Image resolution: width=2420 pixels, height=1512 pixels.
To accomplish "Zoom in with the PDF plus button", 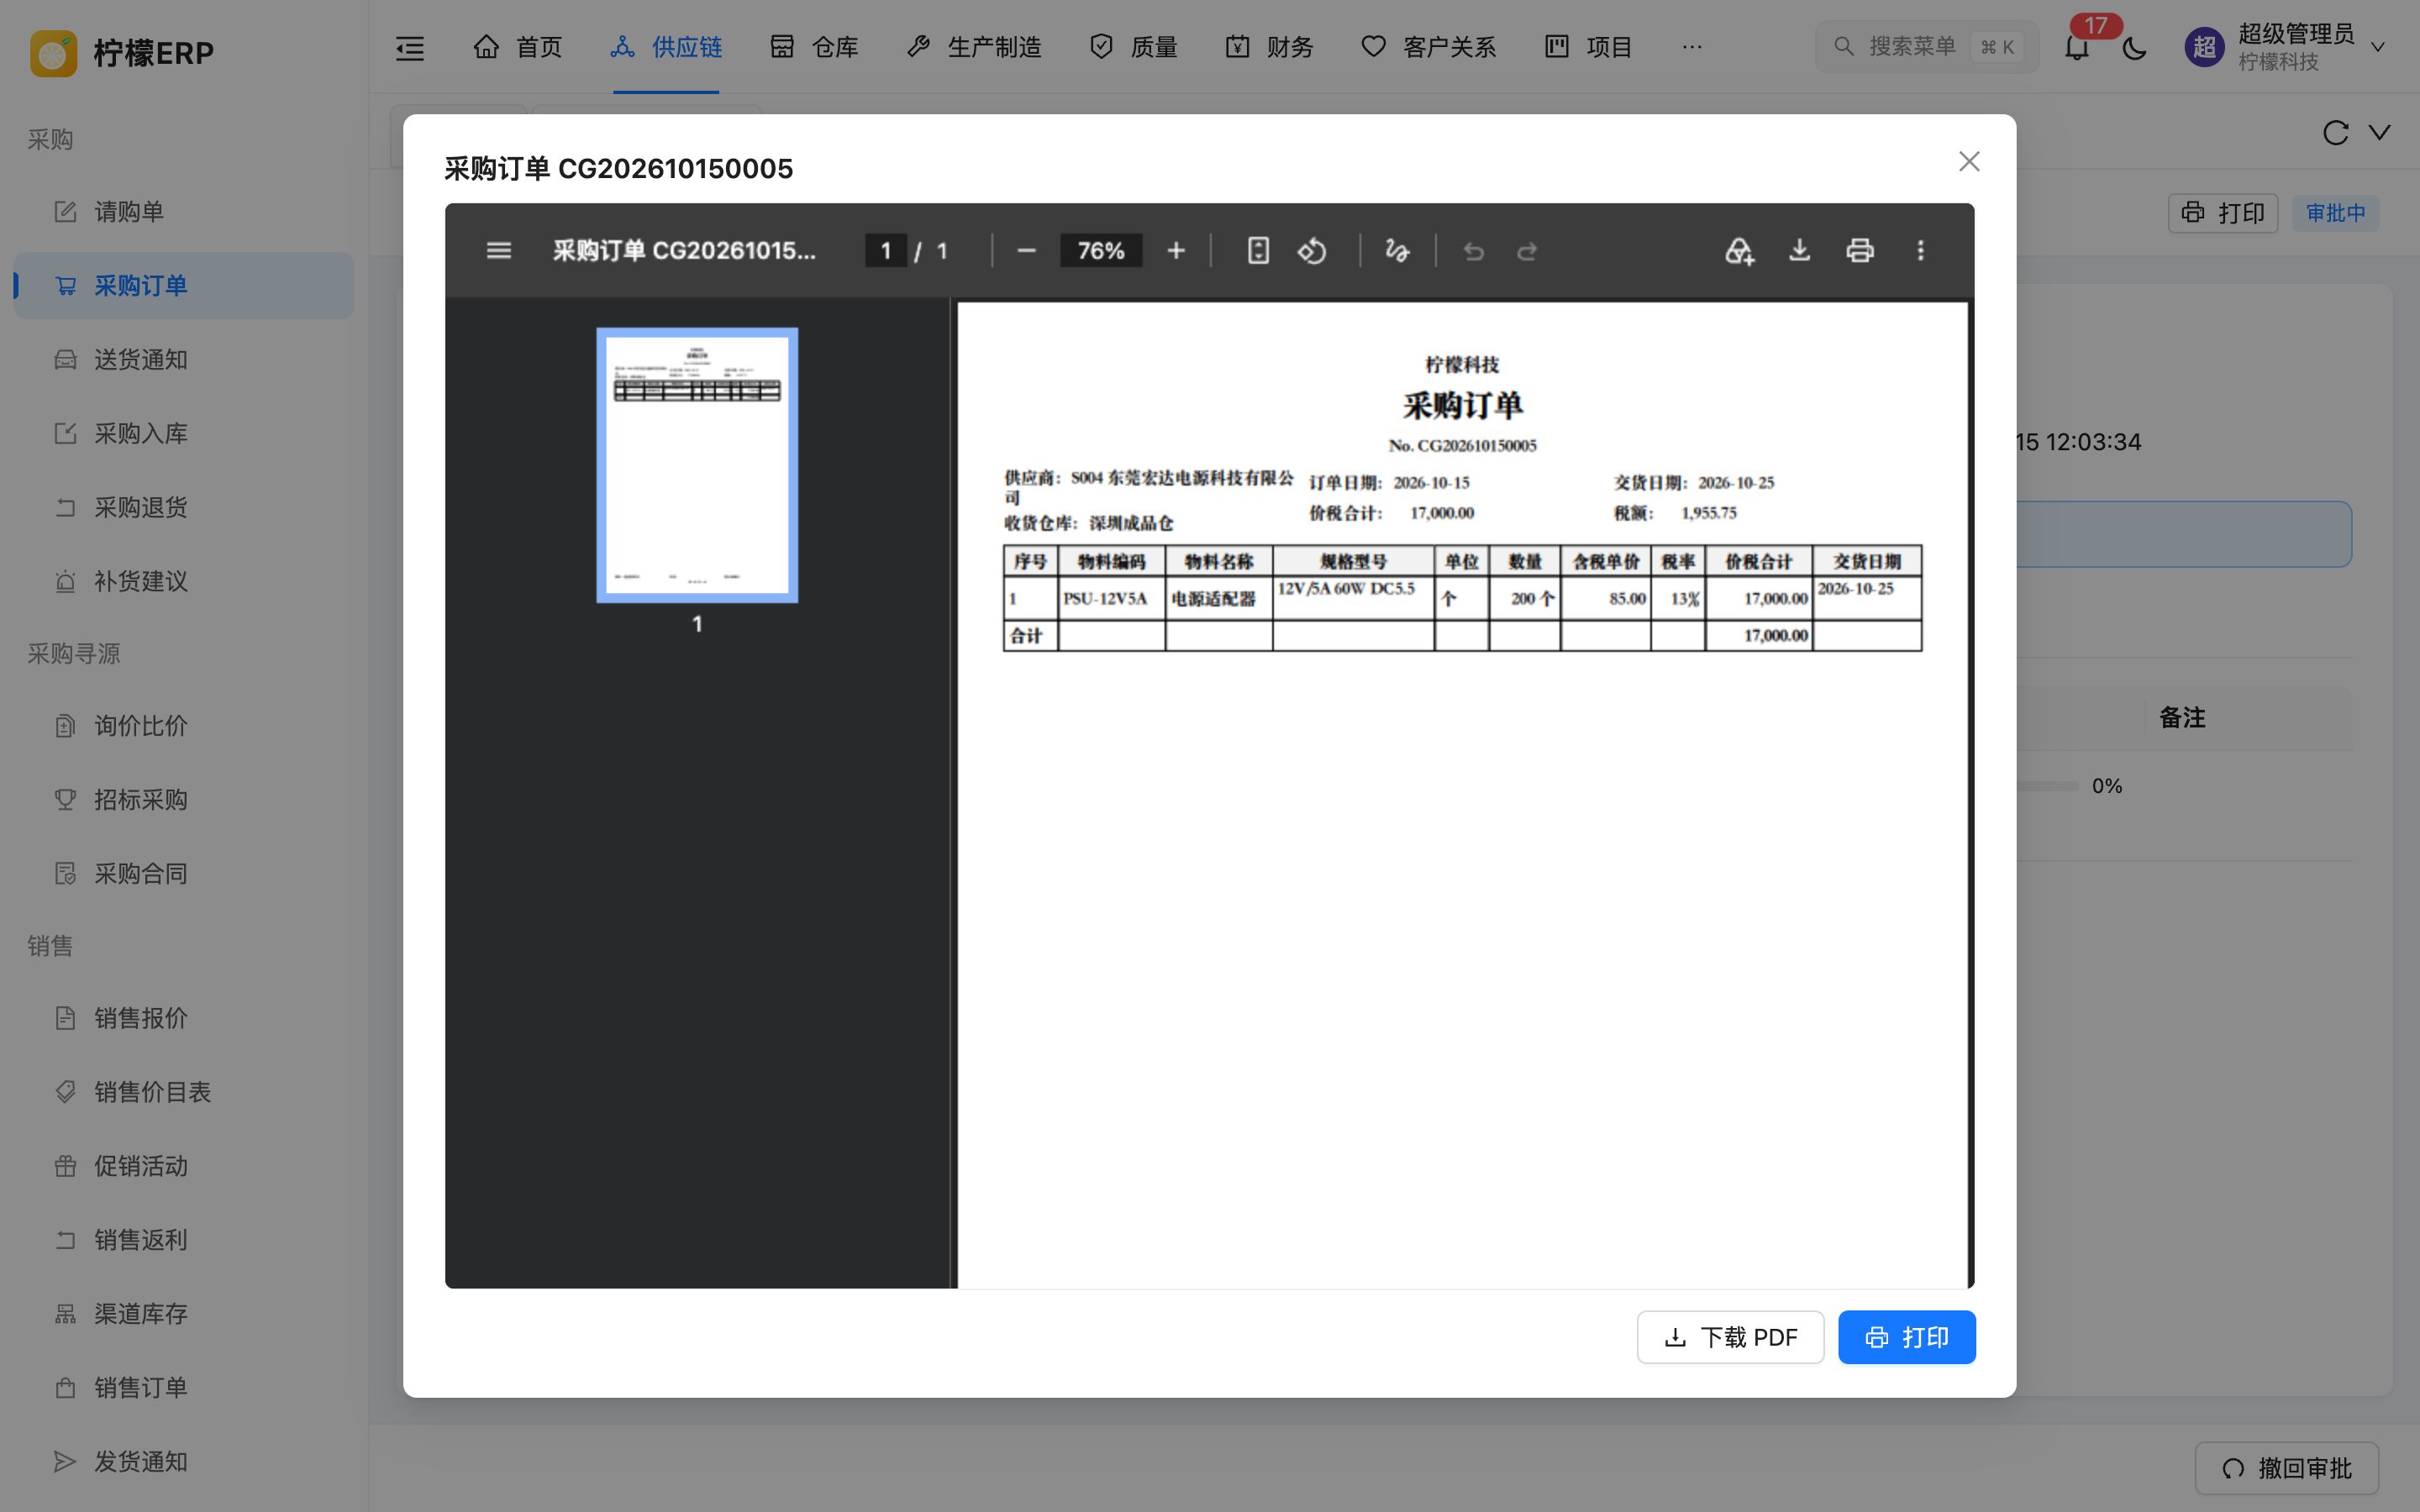I will click(1176, 250).
